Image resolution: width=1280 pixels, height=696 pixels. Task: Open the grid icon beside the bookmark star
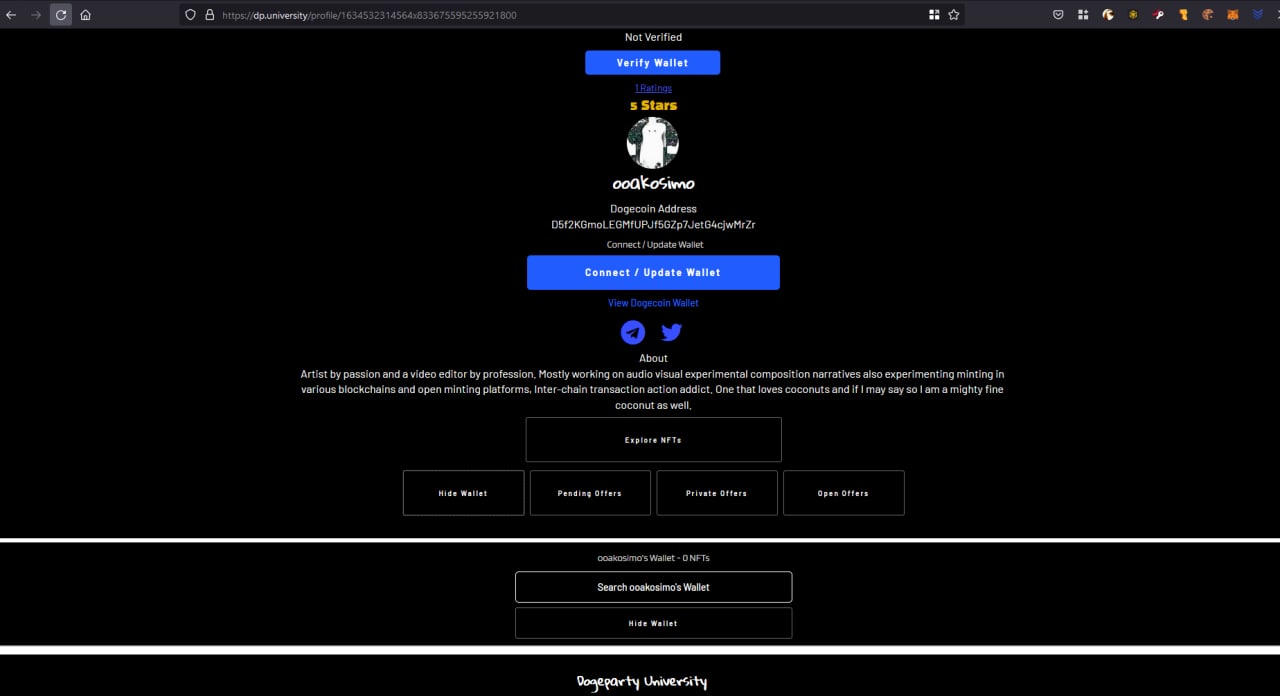[934, 15]
